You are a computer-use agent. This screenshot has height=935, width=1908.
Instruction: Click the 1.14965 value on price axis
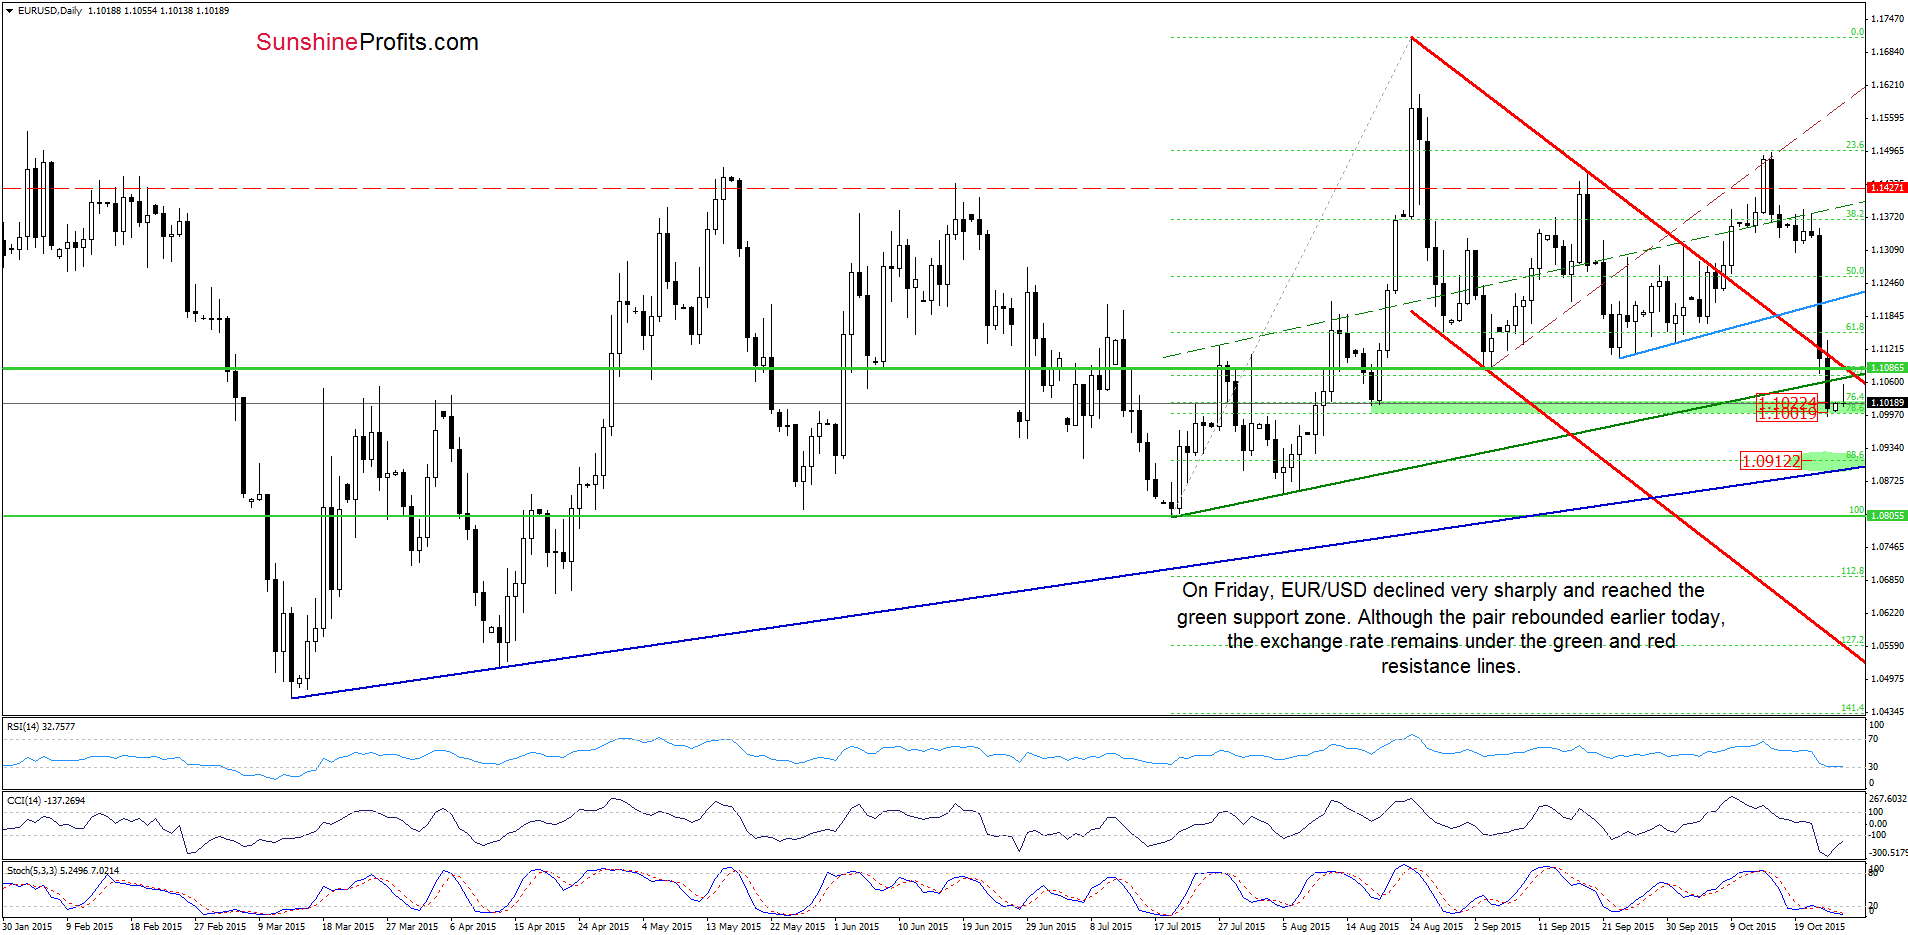coord(1887,151)
